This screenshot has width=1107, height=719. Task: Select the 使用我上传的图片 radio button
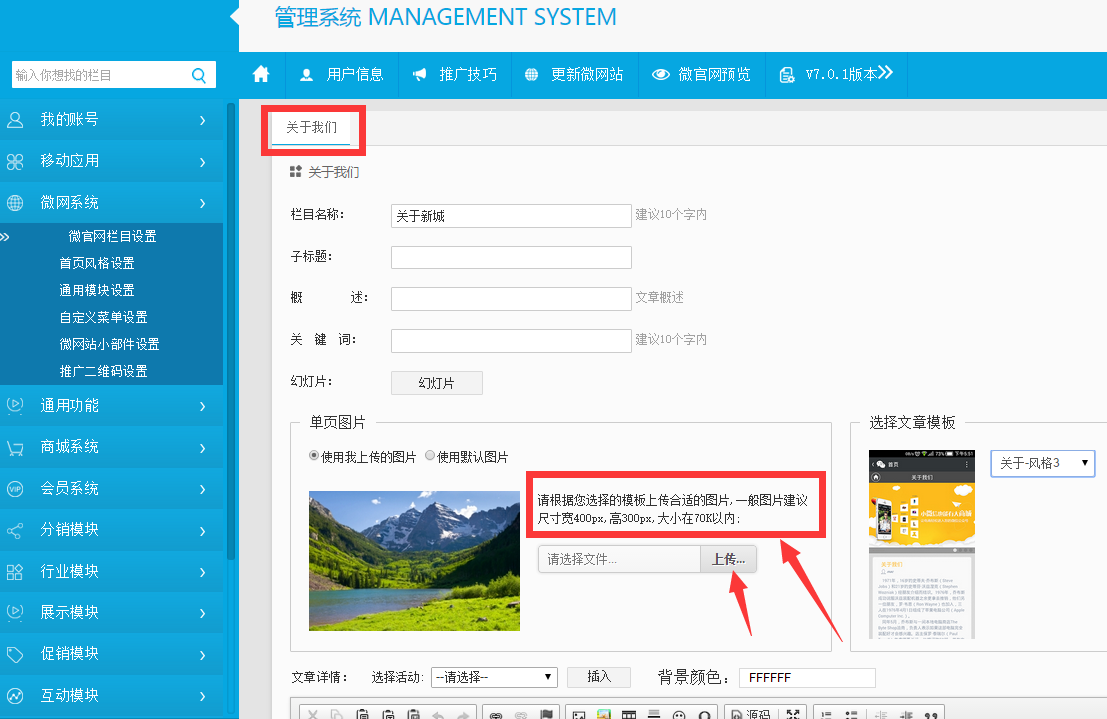point(315,456)
